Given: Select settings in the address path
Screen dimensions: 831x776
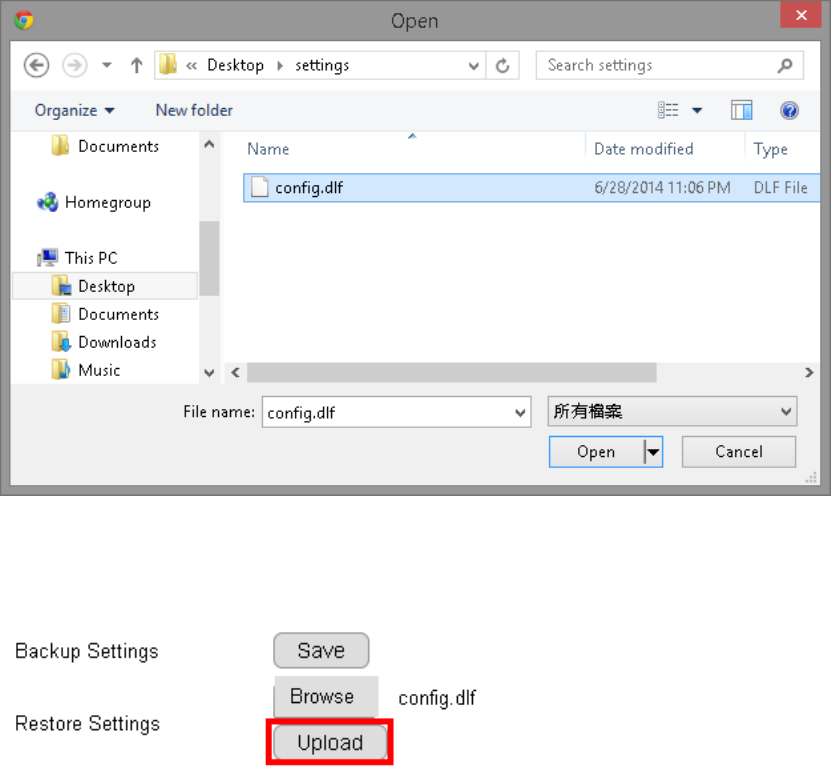Looking at the screenshot, I should click(x=322, y=65).
